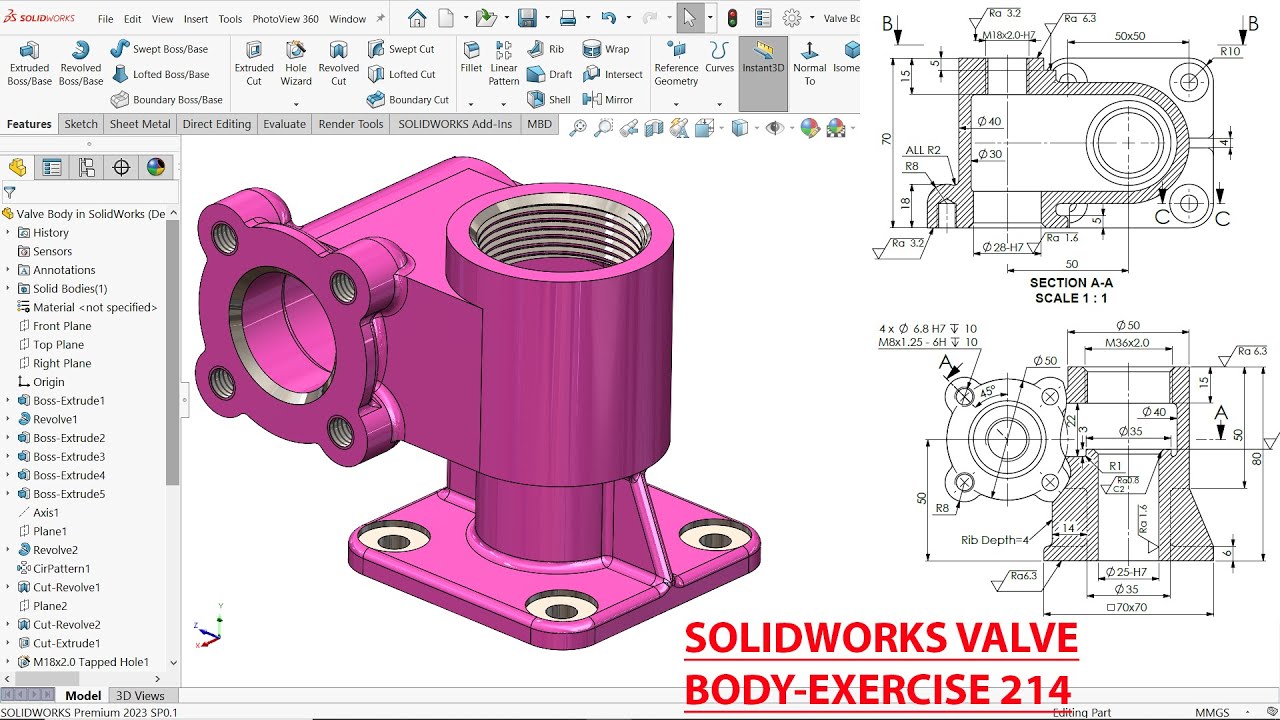Image resolution: width=1280 pixels, height=720 pixels.
Task: Expand the Boss-Extrude1 feature
Action: tap(8, 401)
